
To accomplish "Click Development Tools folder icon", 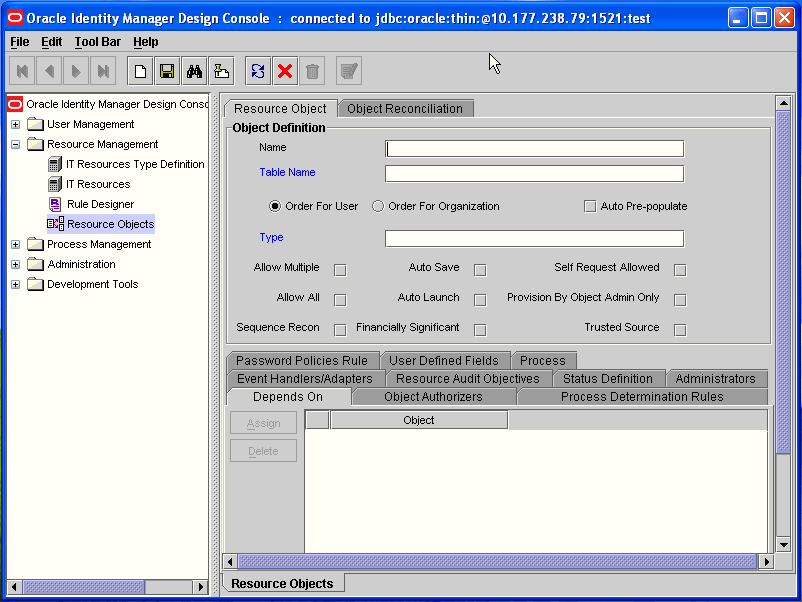I will pos(35,284).
